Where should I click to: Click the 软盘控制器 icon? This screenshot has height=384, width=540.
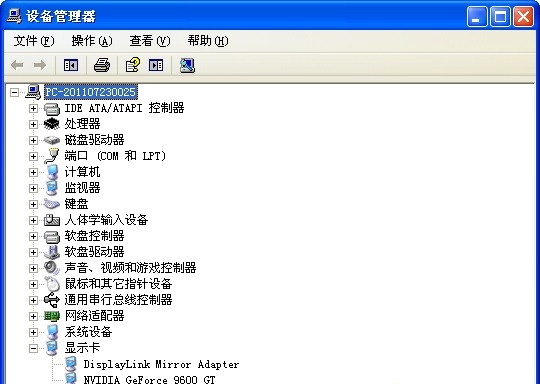(52, 236)
